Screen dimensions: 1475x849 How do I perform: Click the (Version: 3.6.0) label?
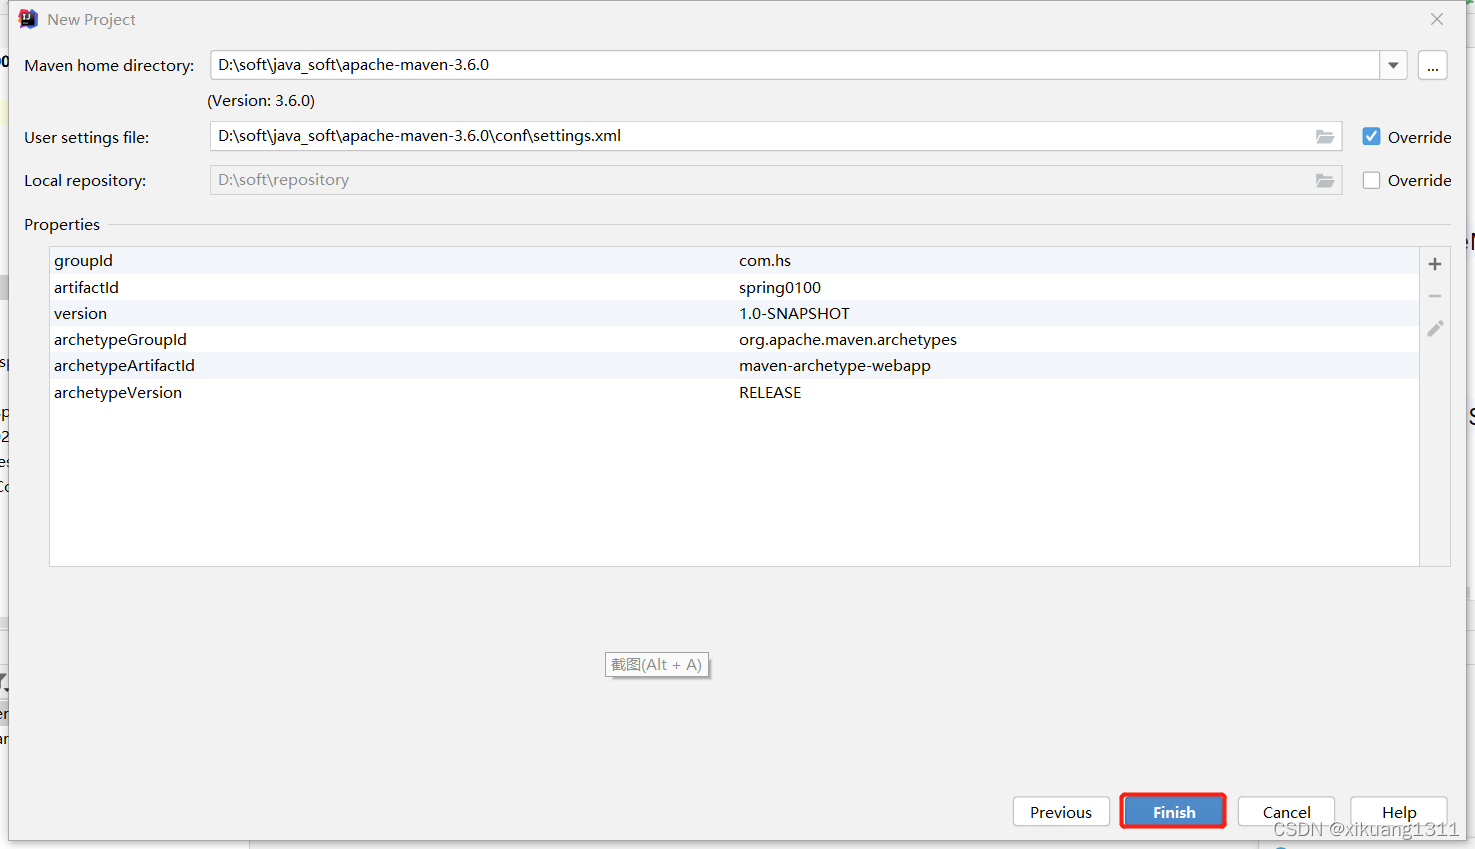261,101
